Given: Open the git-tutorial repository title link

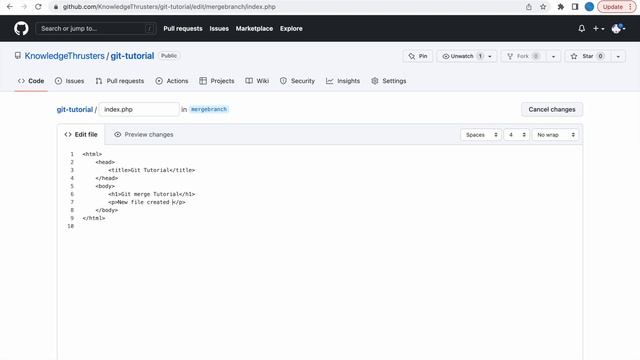Looking at the screenshot, I should pos(132,56).
